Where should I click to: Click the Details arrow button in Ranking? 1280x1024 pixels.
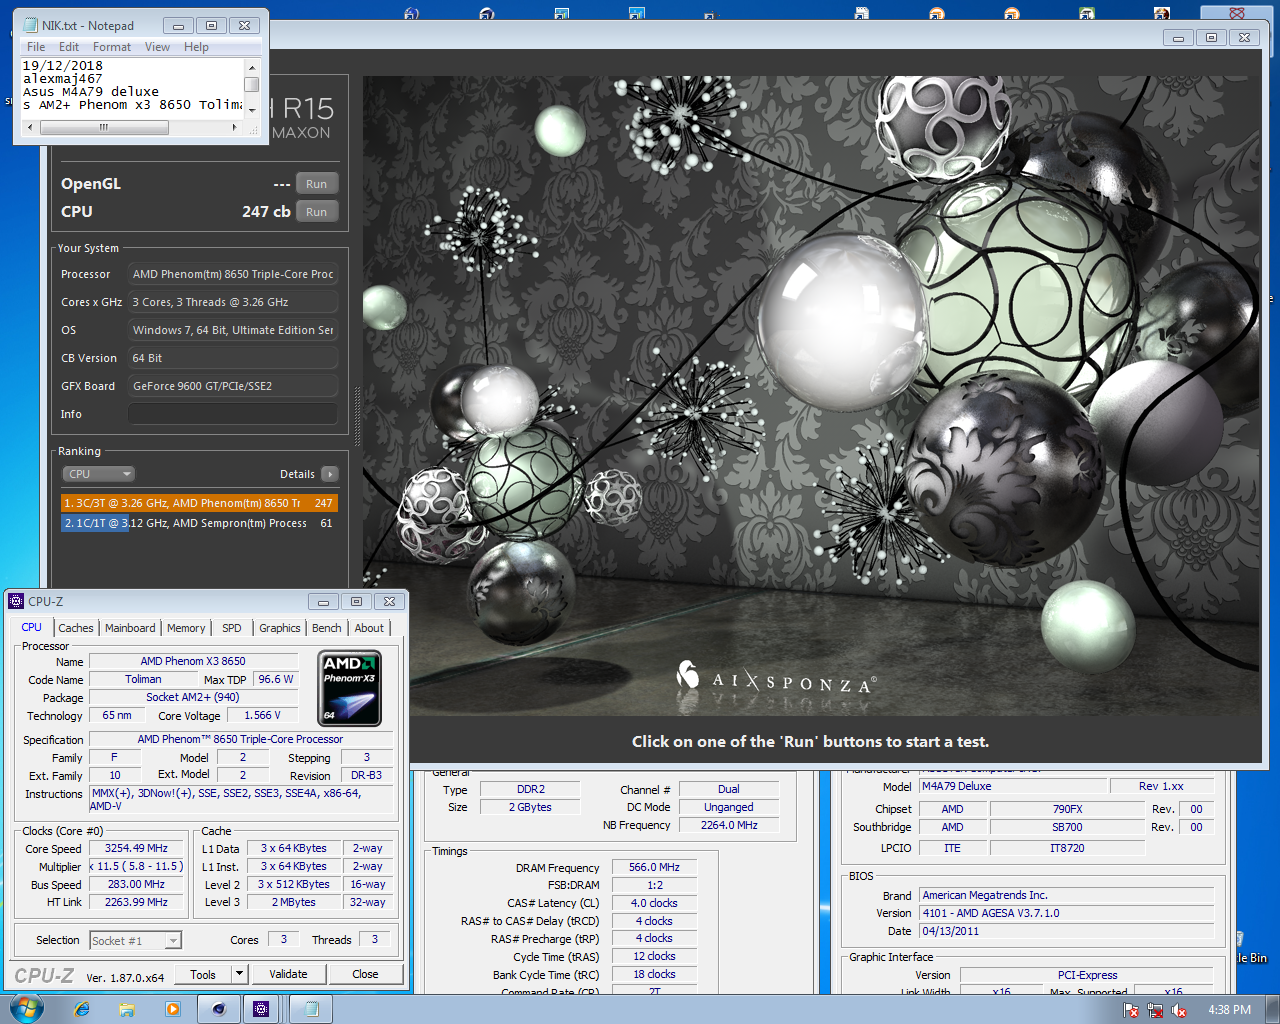[x=330, y=474]
